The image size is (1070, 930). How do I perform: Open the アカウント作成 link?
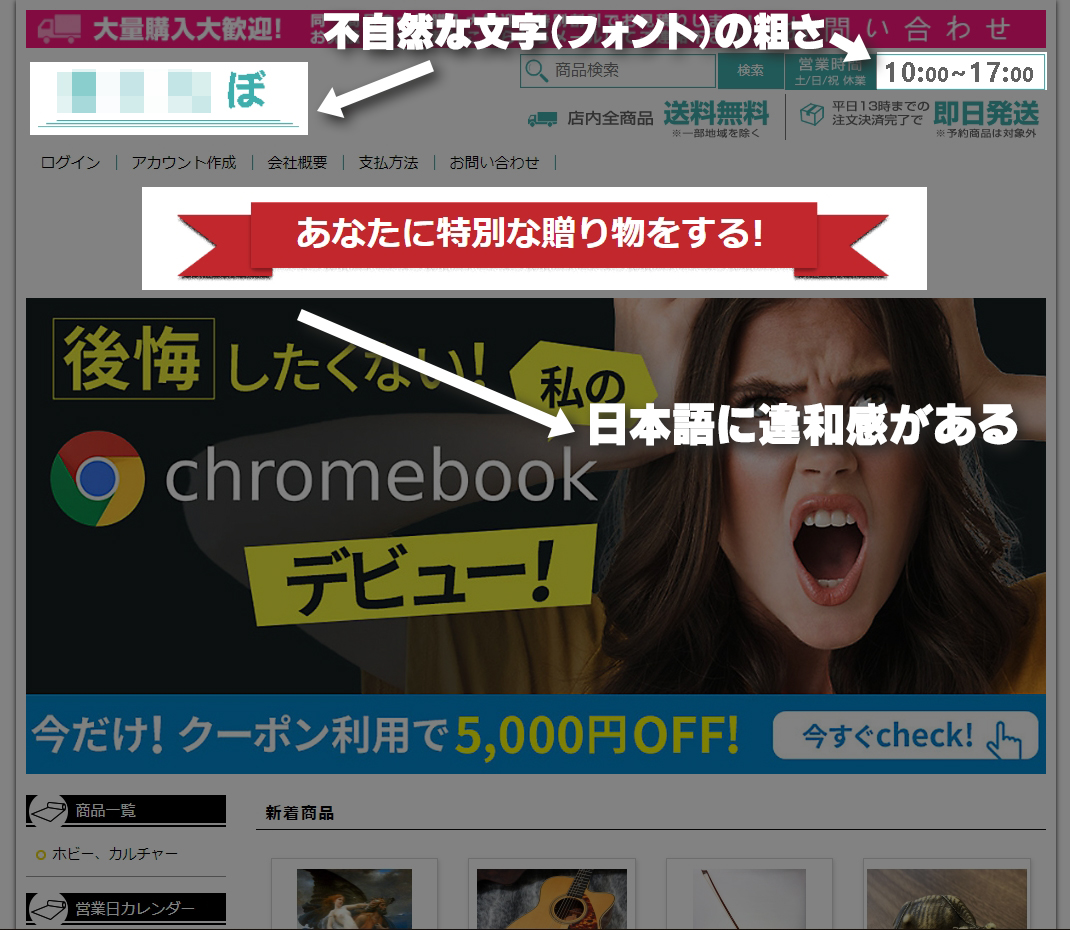tap(184, 162)
